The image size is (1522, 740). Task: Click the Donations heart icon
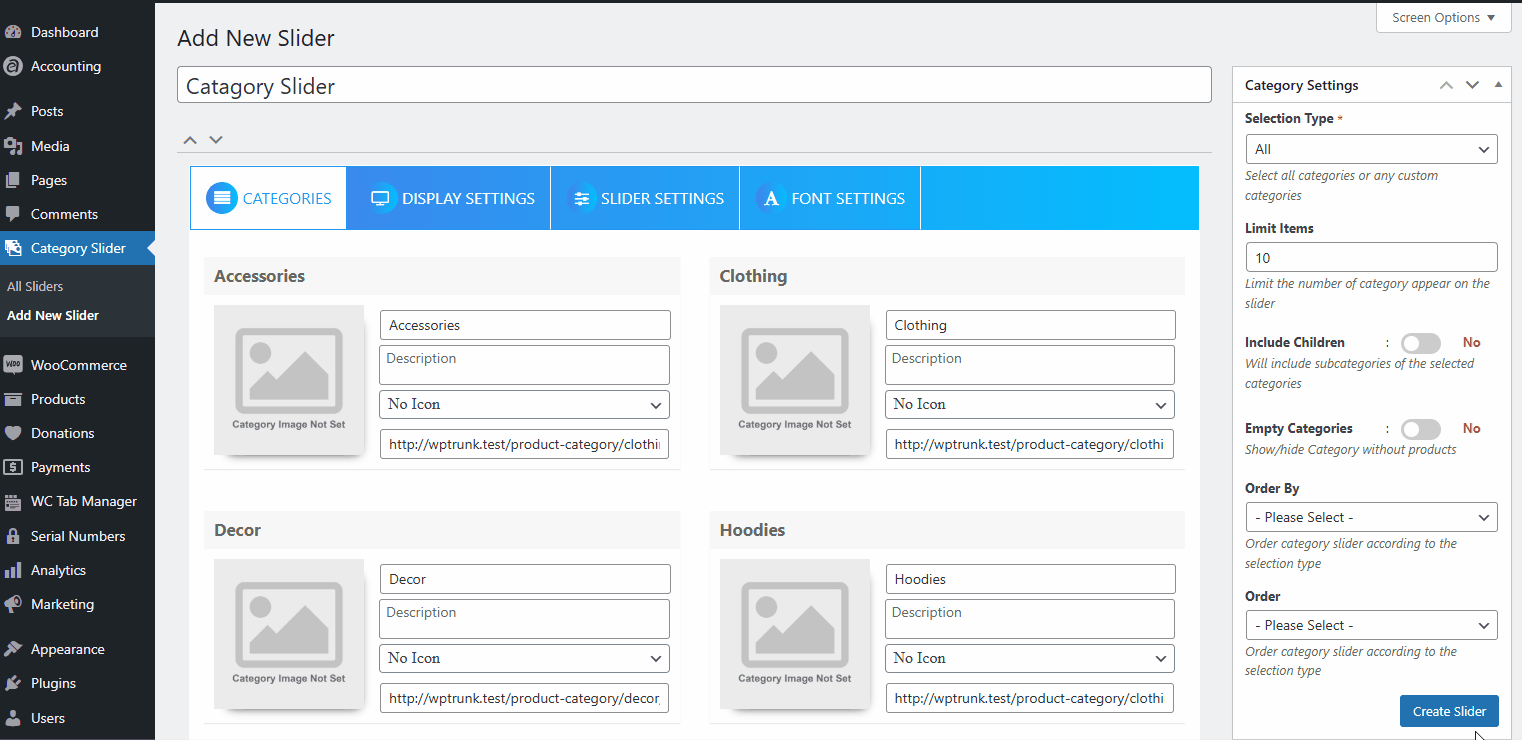tap(13, 433)
